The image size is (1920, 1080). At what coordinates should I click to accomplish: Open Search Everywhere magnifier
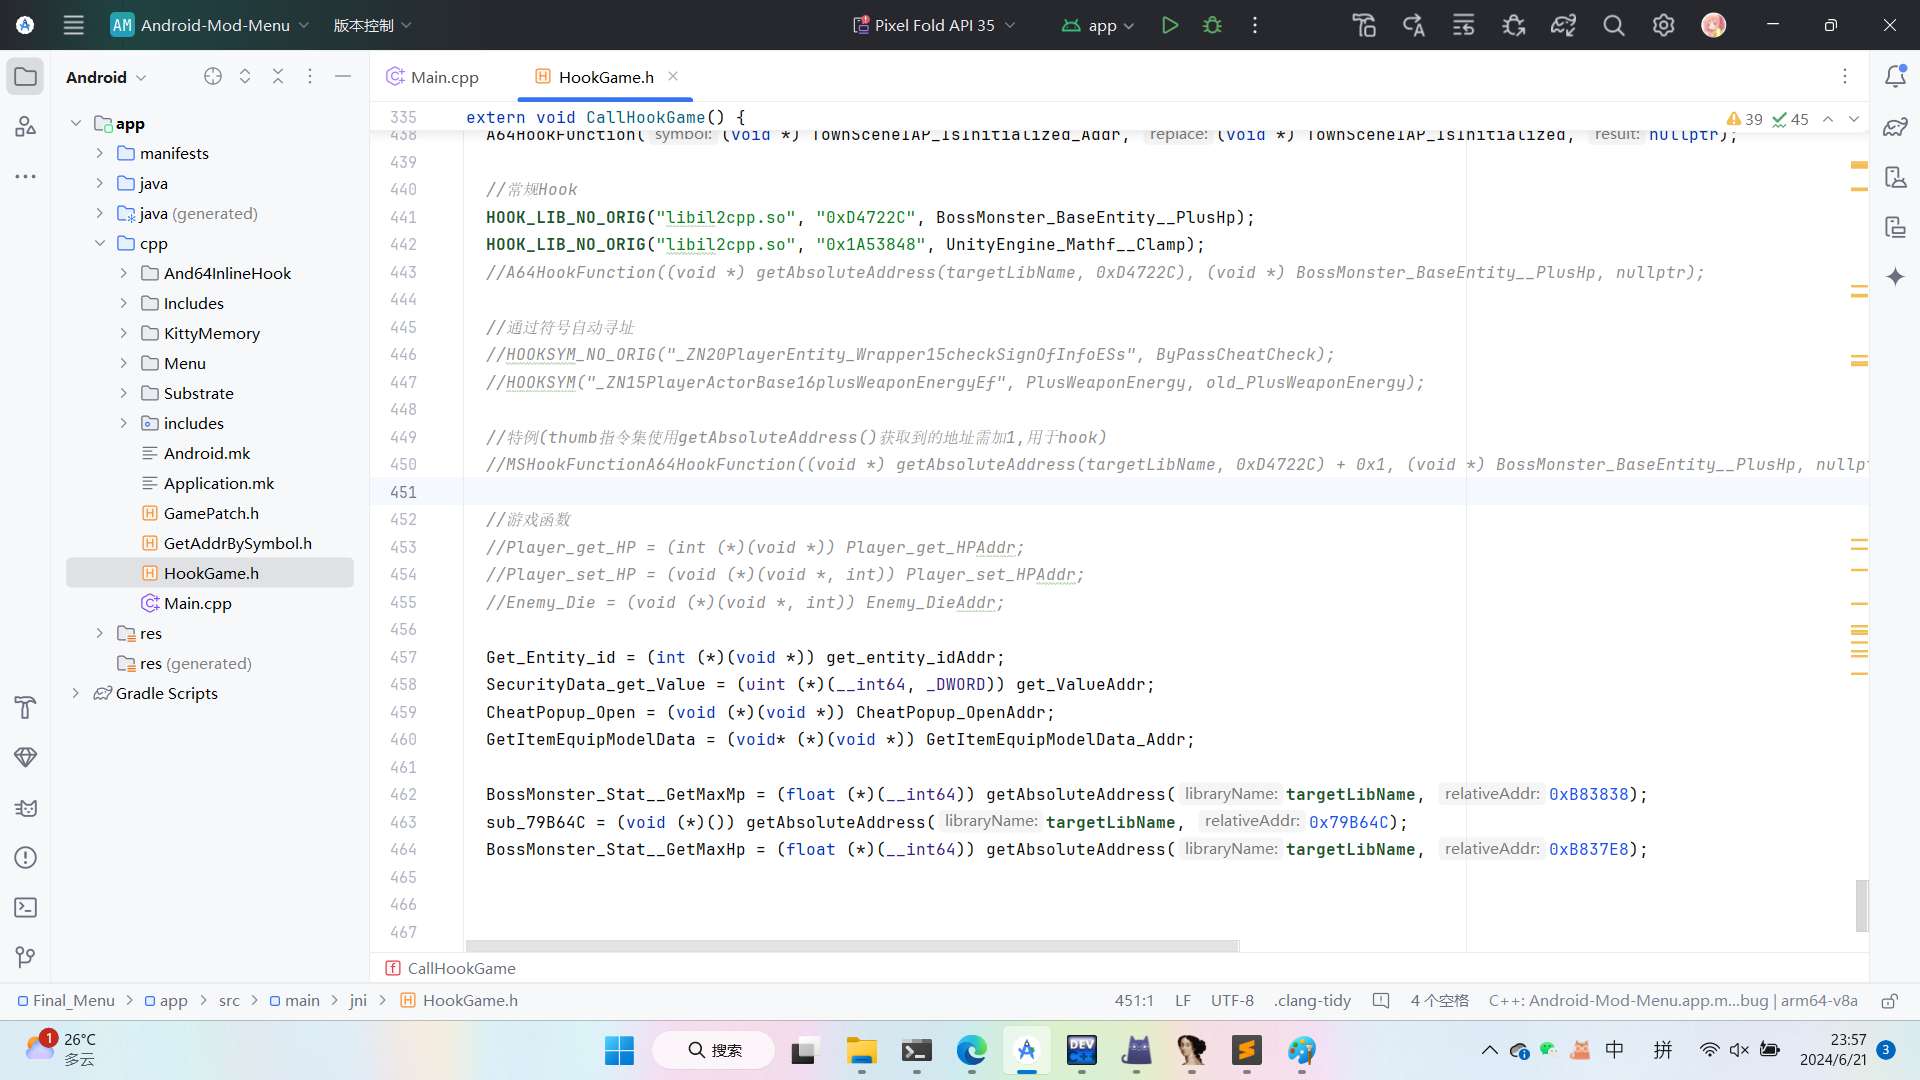pyautogui.click(x=1613, y=25)
